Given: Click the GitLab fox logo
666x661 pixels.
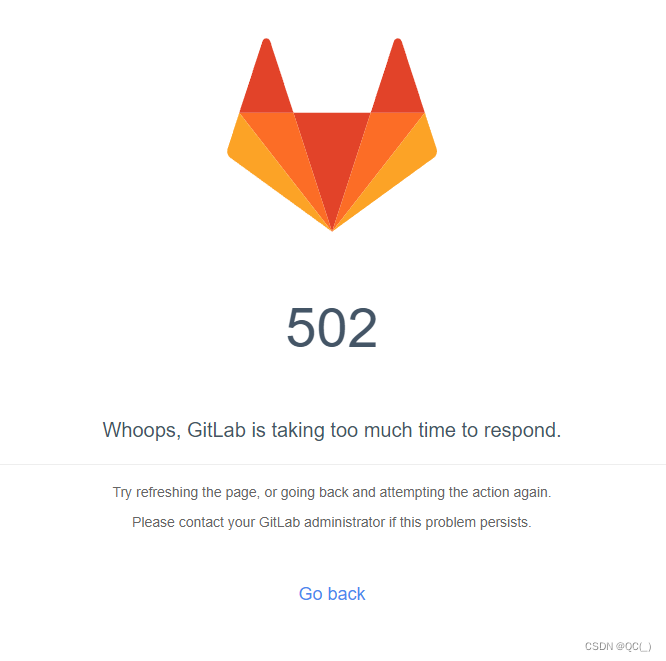Looking at the screenshot, I should [x=332, y=135].
